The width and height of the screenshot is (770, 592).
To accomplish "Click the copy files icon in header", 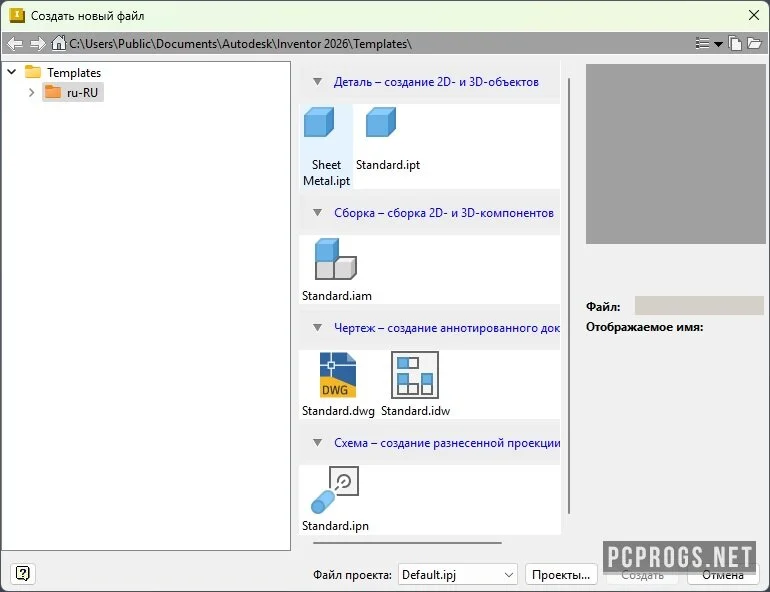I will (735, 44).
